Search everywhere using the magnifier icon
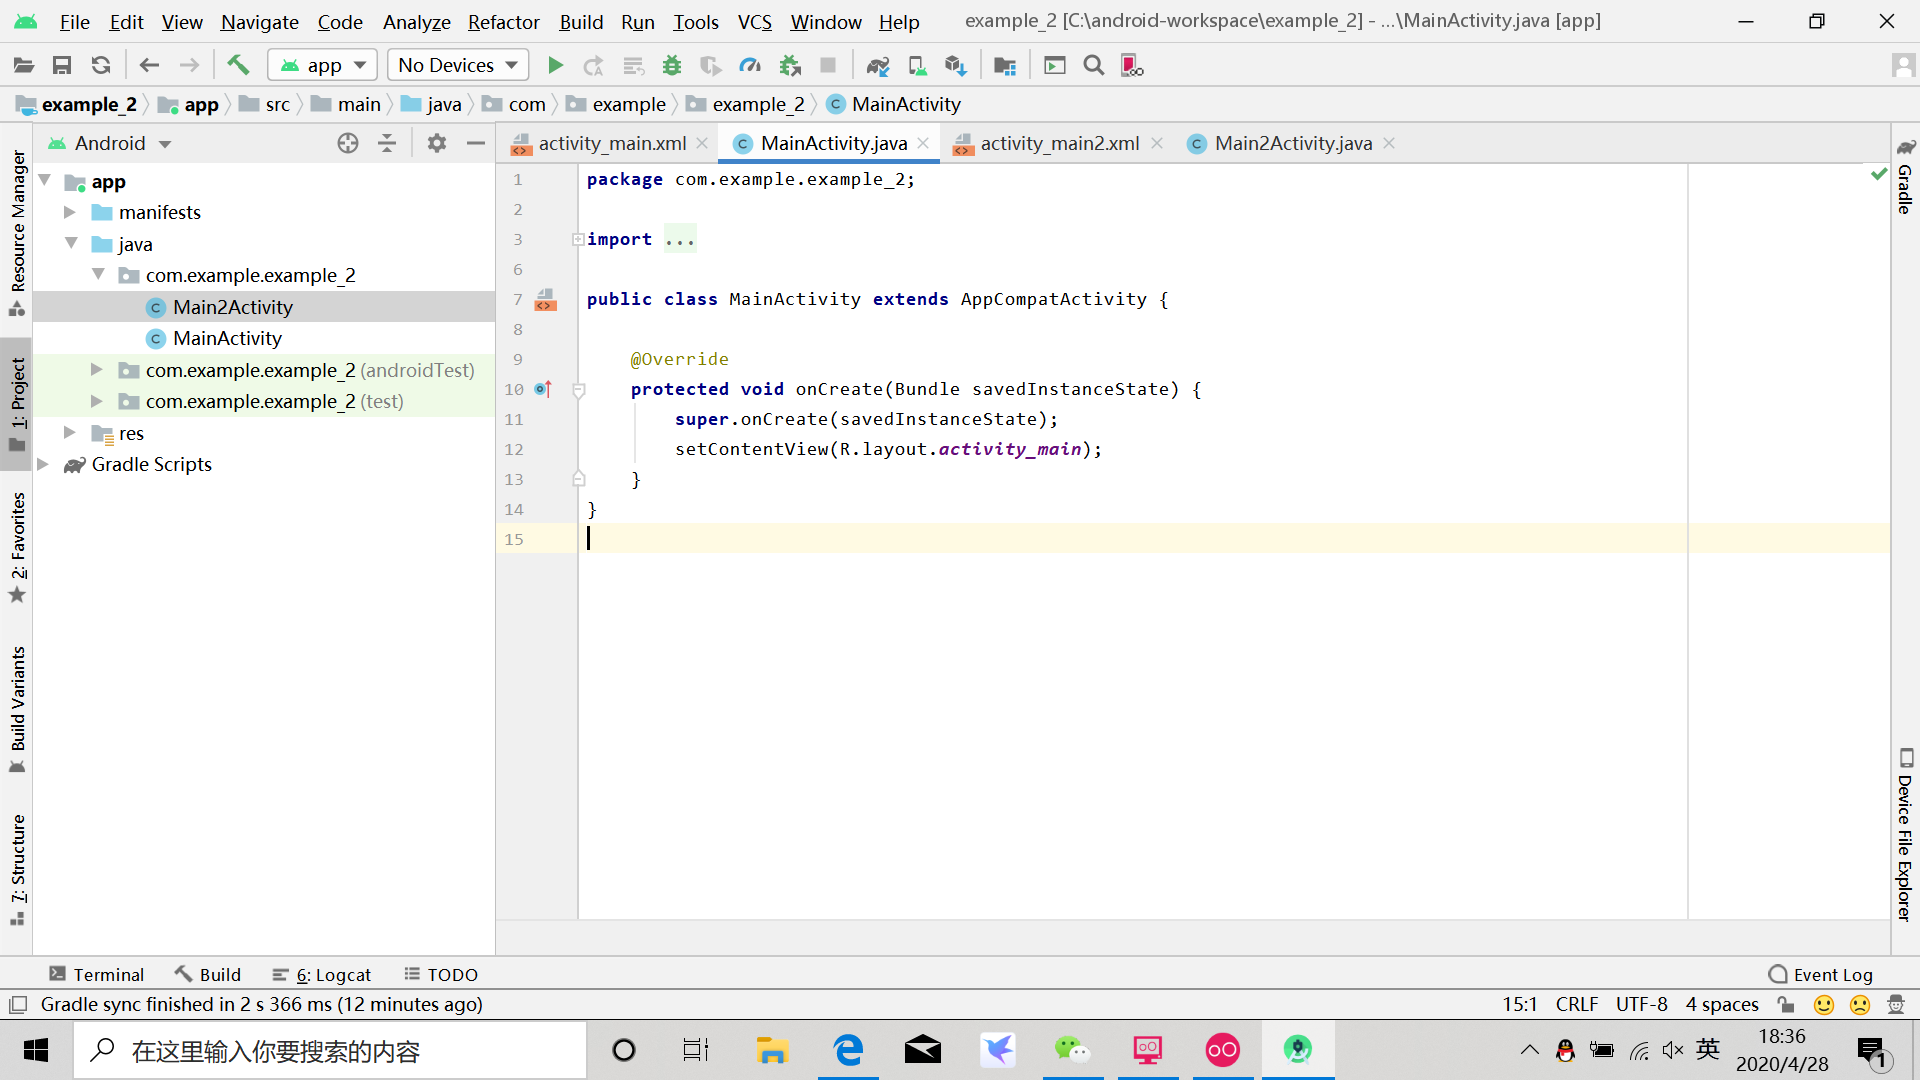 click(1093, 65)
